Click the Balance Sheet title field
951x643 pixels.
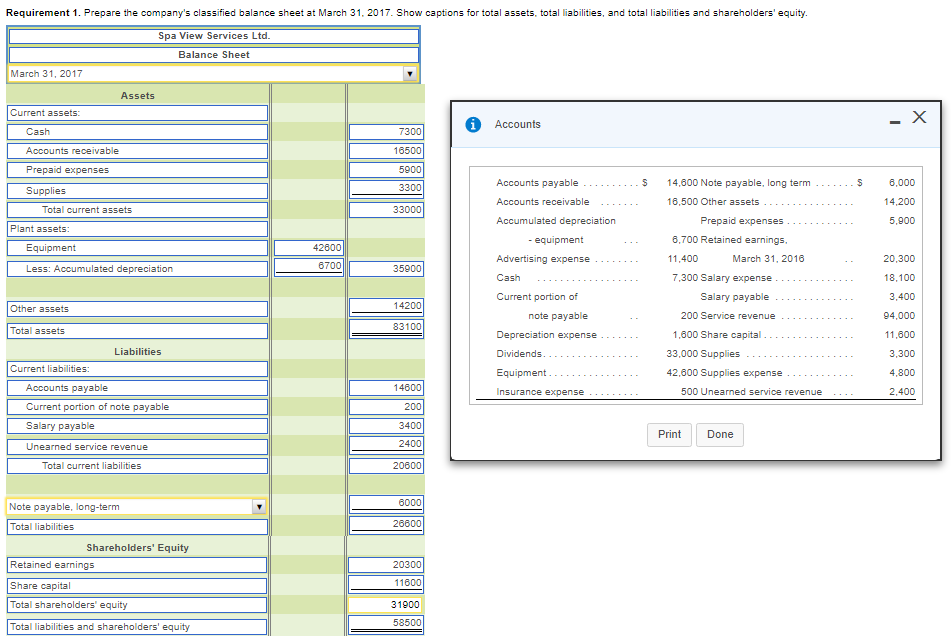(x=214, y=55)
